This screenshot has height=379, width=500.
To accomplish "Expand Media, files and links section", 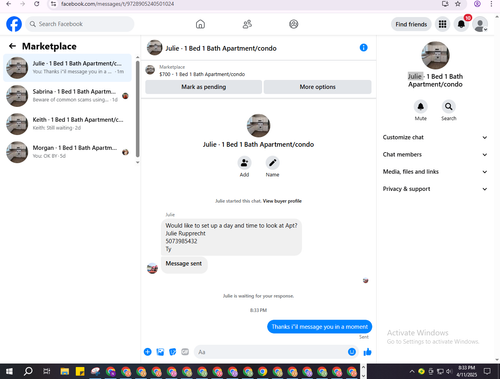I will point(435,172).
